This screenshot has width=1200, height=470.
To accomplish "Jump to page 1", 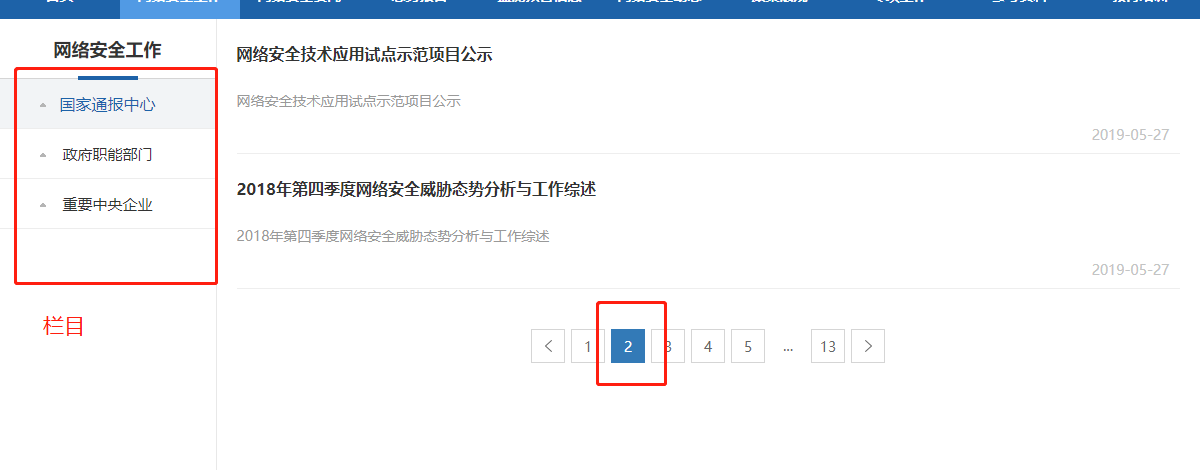I will [588, 346].
